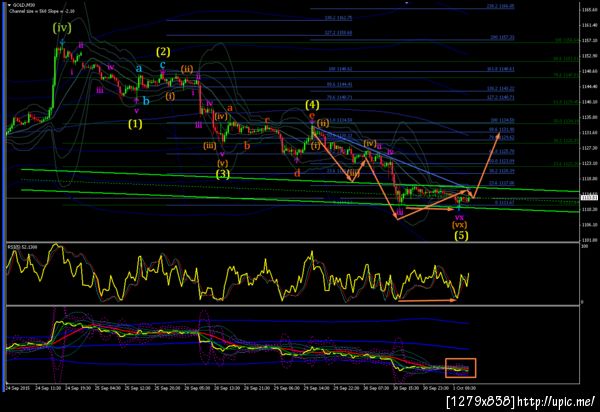
Task: Select the yellow (3) wave label
Action: pos(223,174)
